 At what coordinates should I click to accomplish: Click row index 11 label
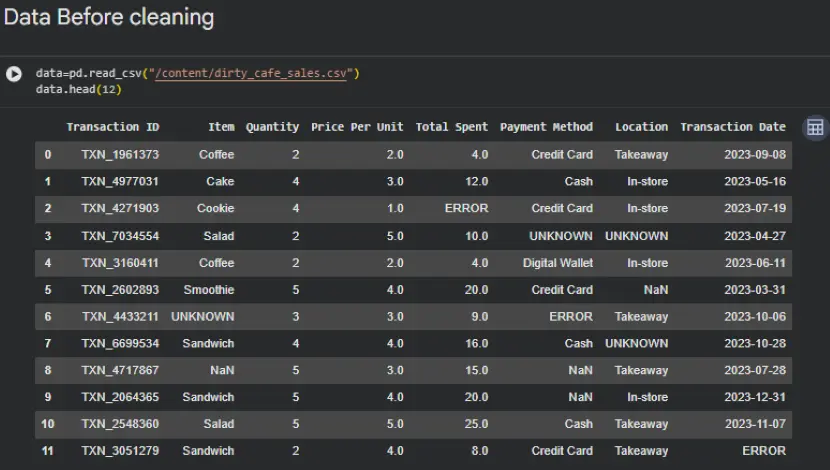click(x=47, y=451)
